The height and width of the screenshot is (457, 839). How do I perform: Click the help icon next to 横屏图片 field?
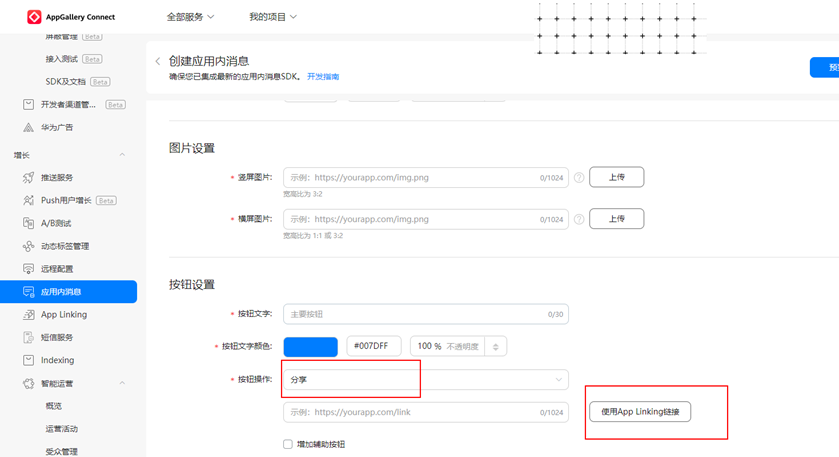point(579,219)
